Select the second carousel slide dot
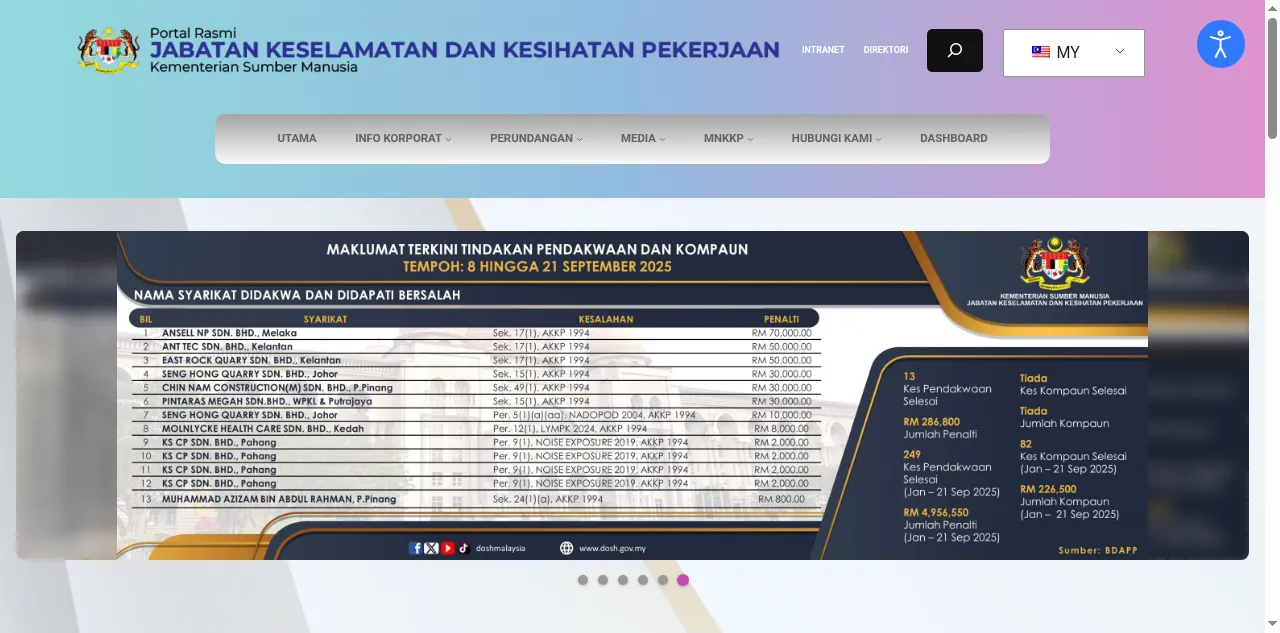The height and width of the screenshot is (633, 1280). 603,580
